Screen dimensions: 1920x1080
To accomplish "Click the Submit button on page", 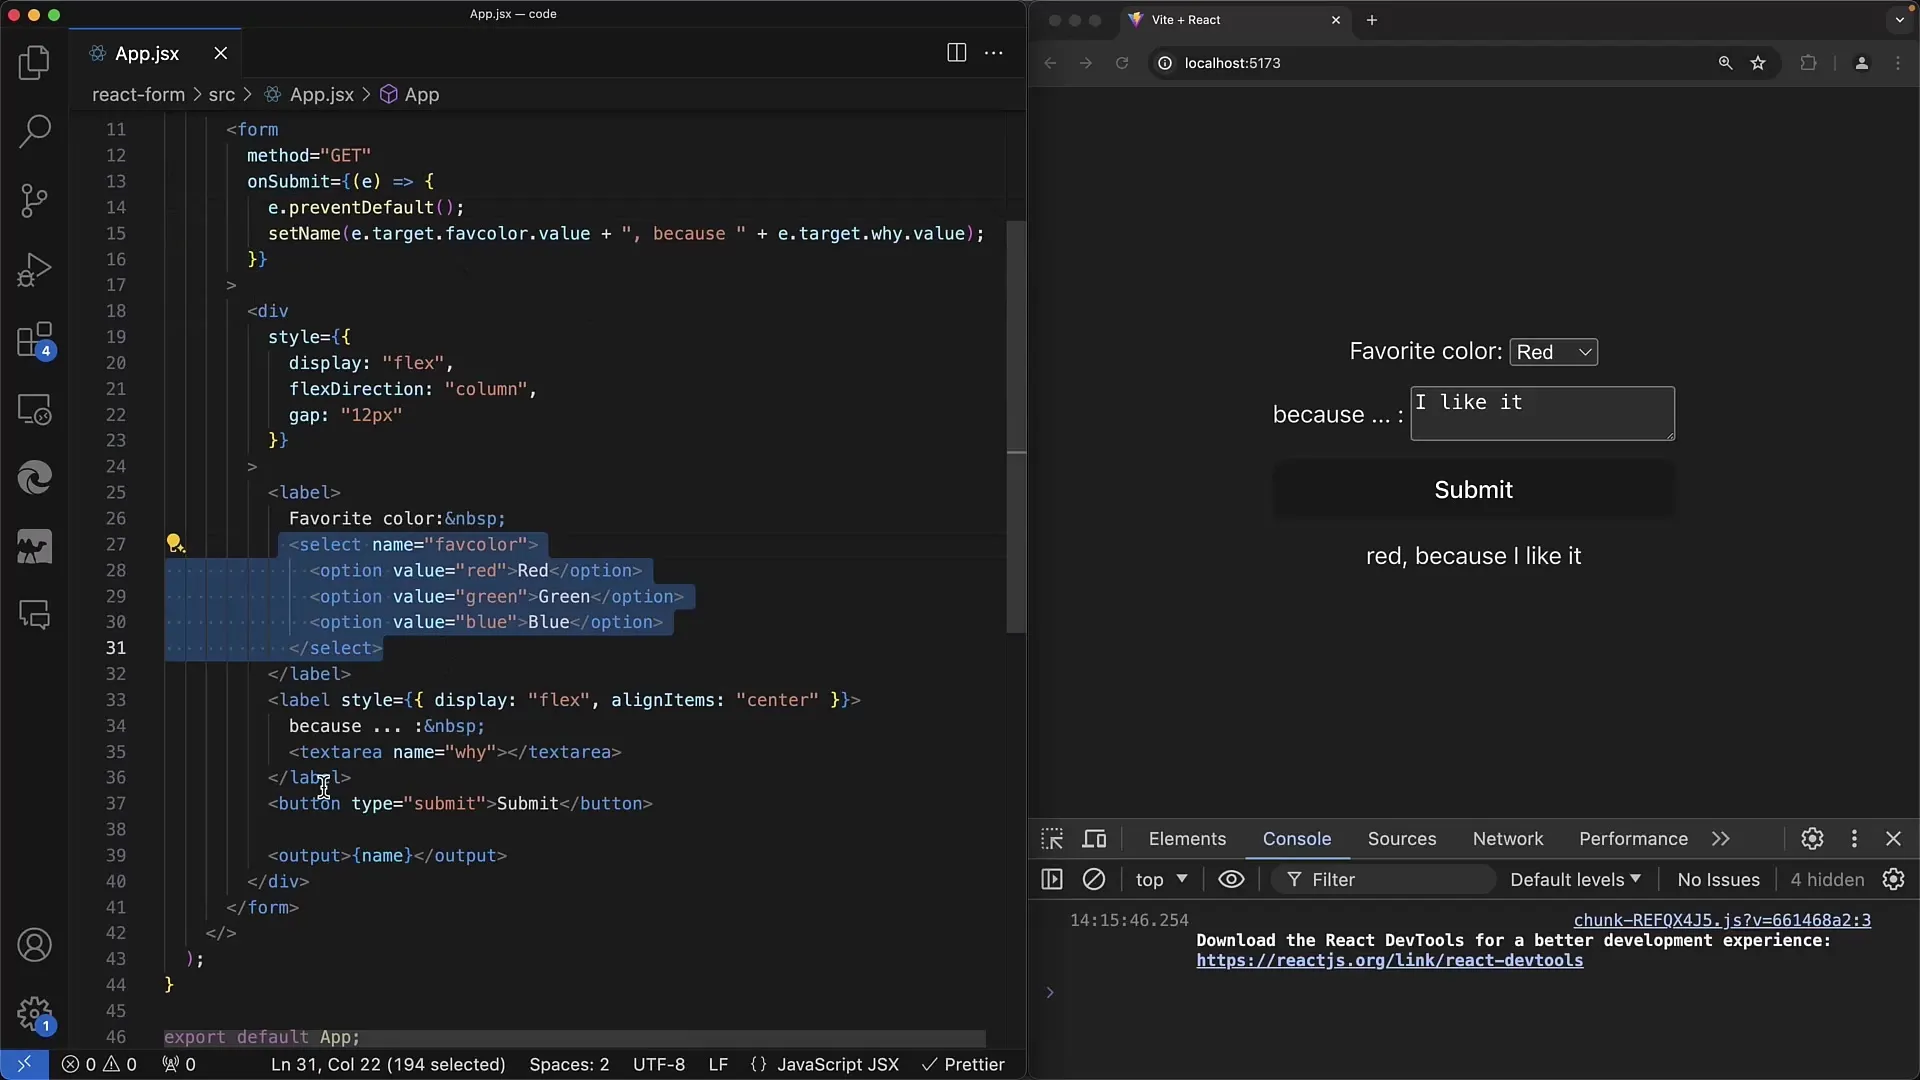I will pos(1473,489).
